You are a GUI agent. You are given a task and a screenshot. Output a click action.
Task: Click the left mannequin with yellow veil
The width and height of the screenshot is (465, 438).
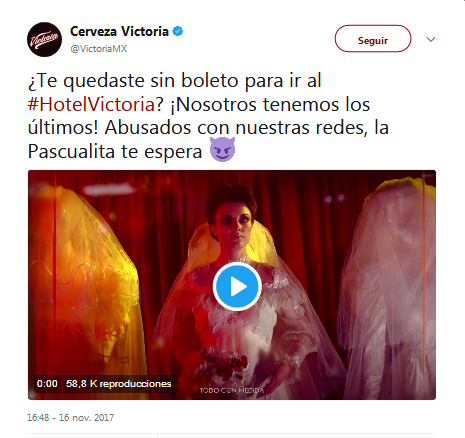[83, 283]
